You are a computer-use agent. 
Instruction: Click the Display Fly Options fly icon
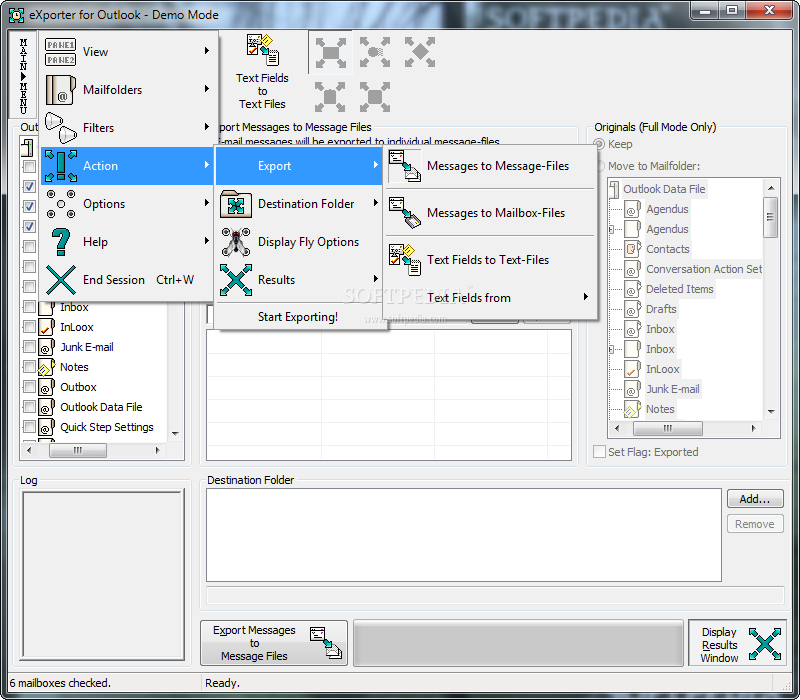pyautogui.click(x=235, y=242)
